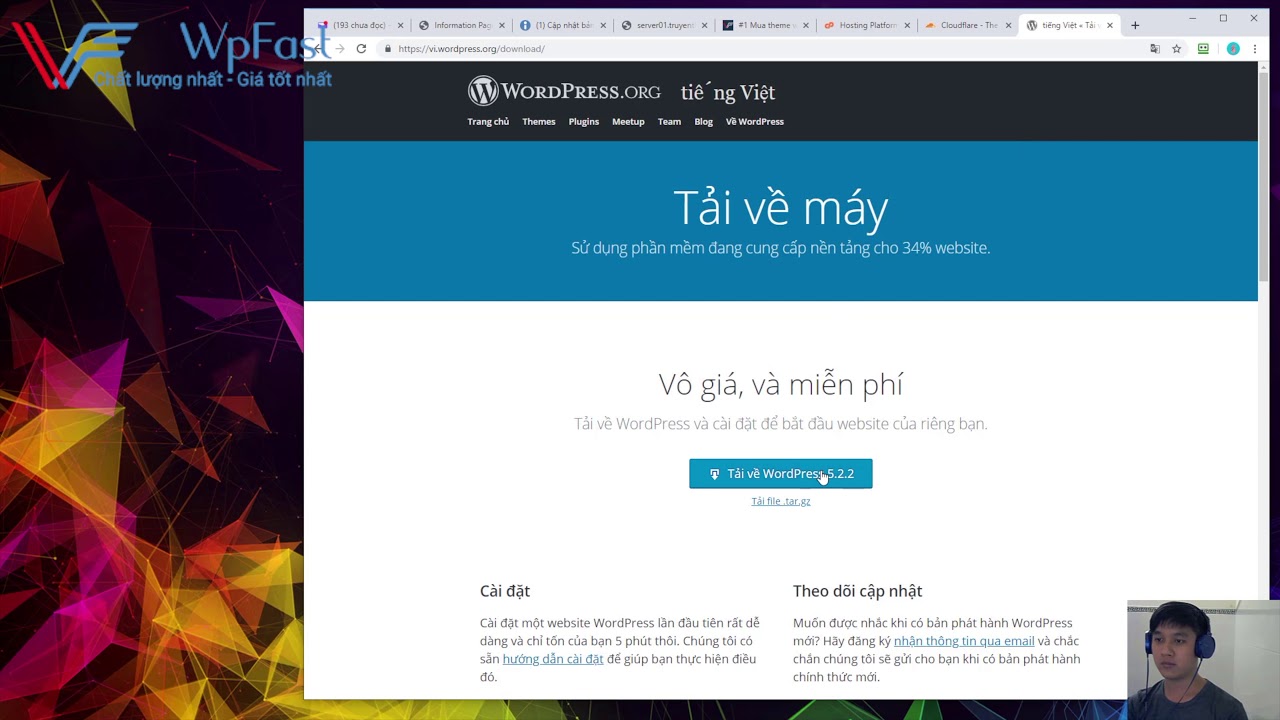Click the forward navigation arrow

(339, 48)
